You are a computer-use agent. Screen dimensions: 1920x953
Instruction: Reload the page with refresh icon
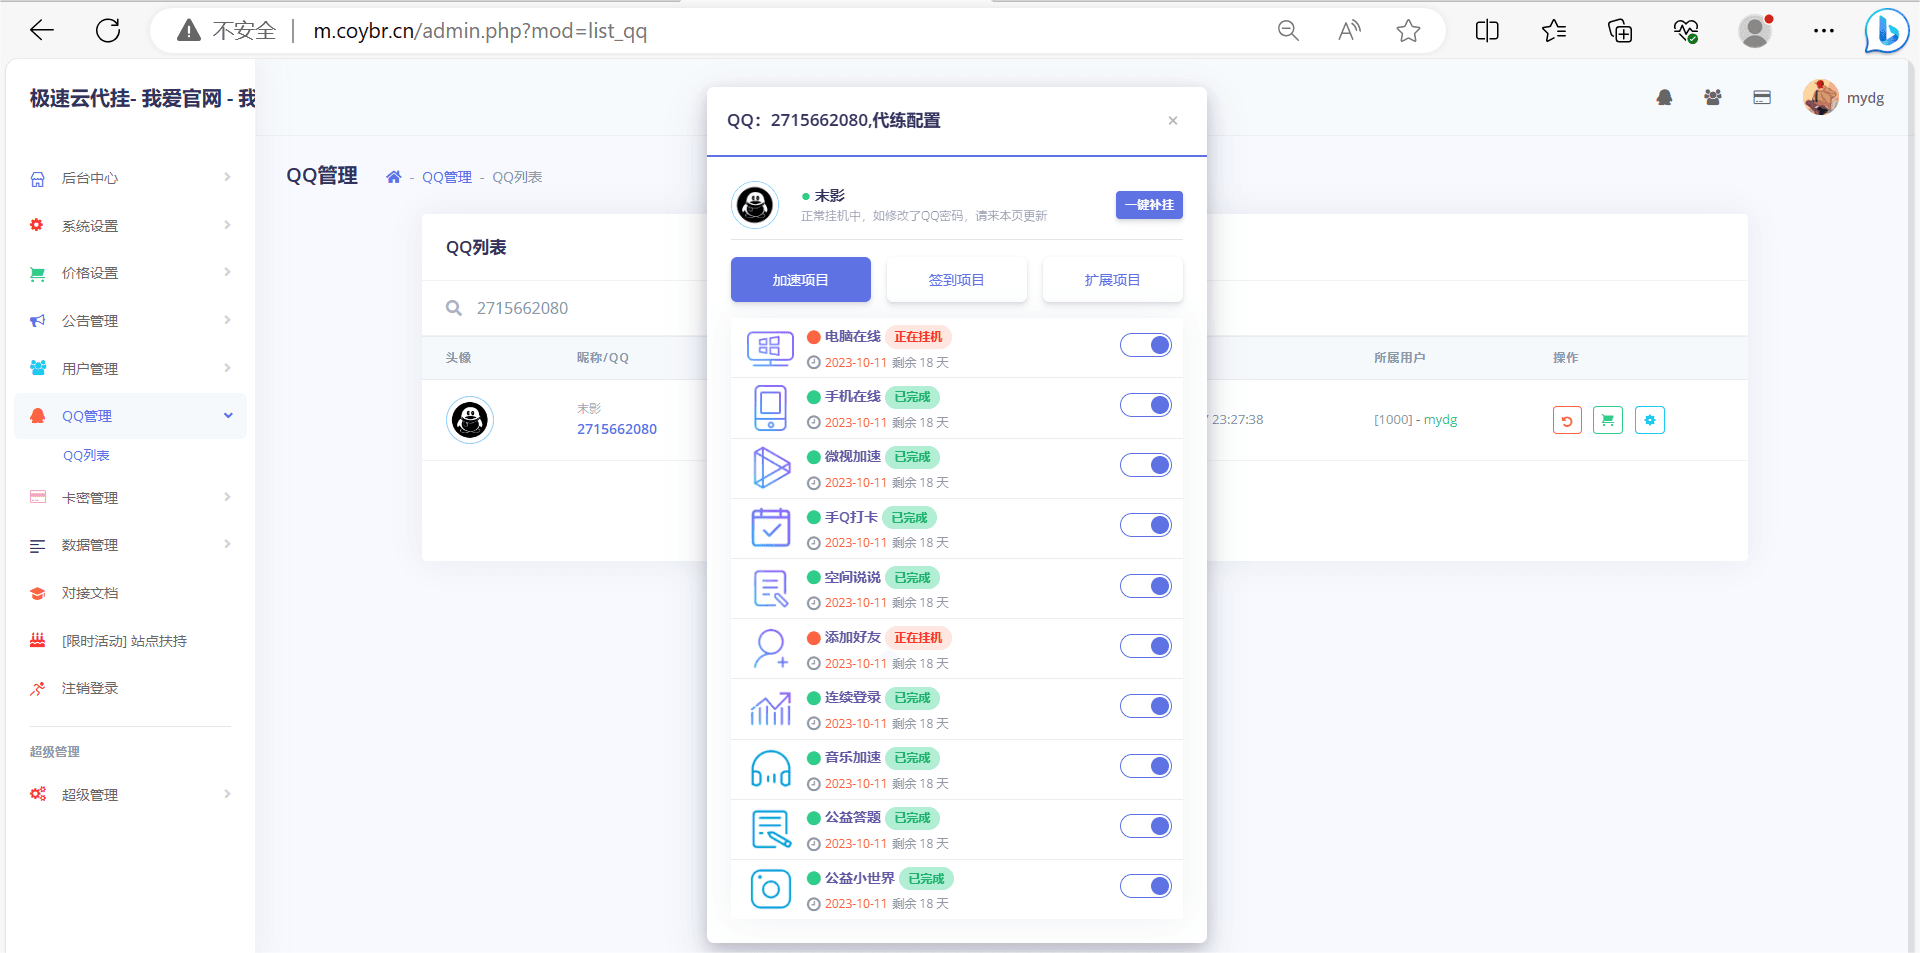pos(108,31)
